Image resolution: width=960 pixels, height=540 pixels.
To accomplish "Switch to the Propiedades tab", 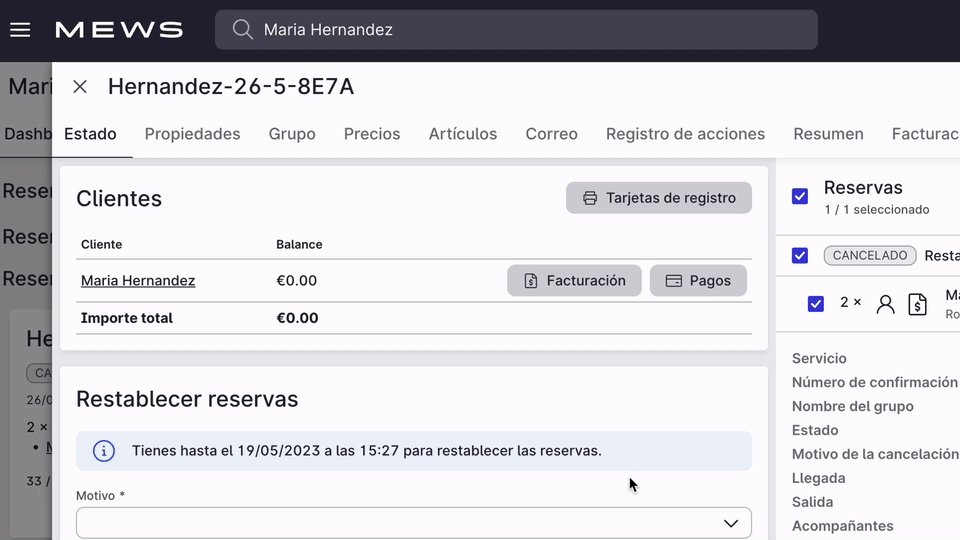I will tap(192, 134).
